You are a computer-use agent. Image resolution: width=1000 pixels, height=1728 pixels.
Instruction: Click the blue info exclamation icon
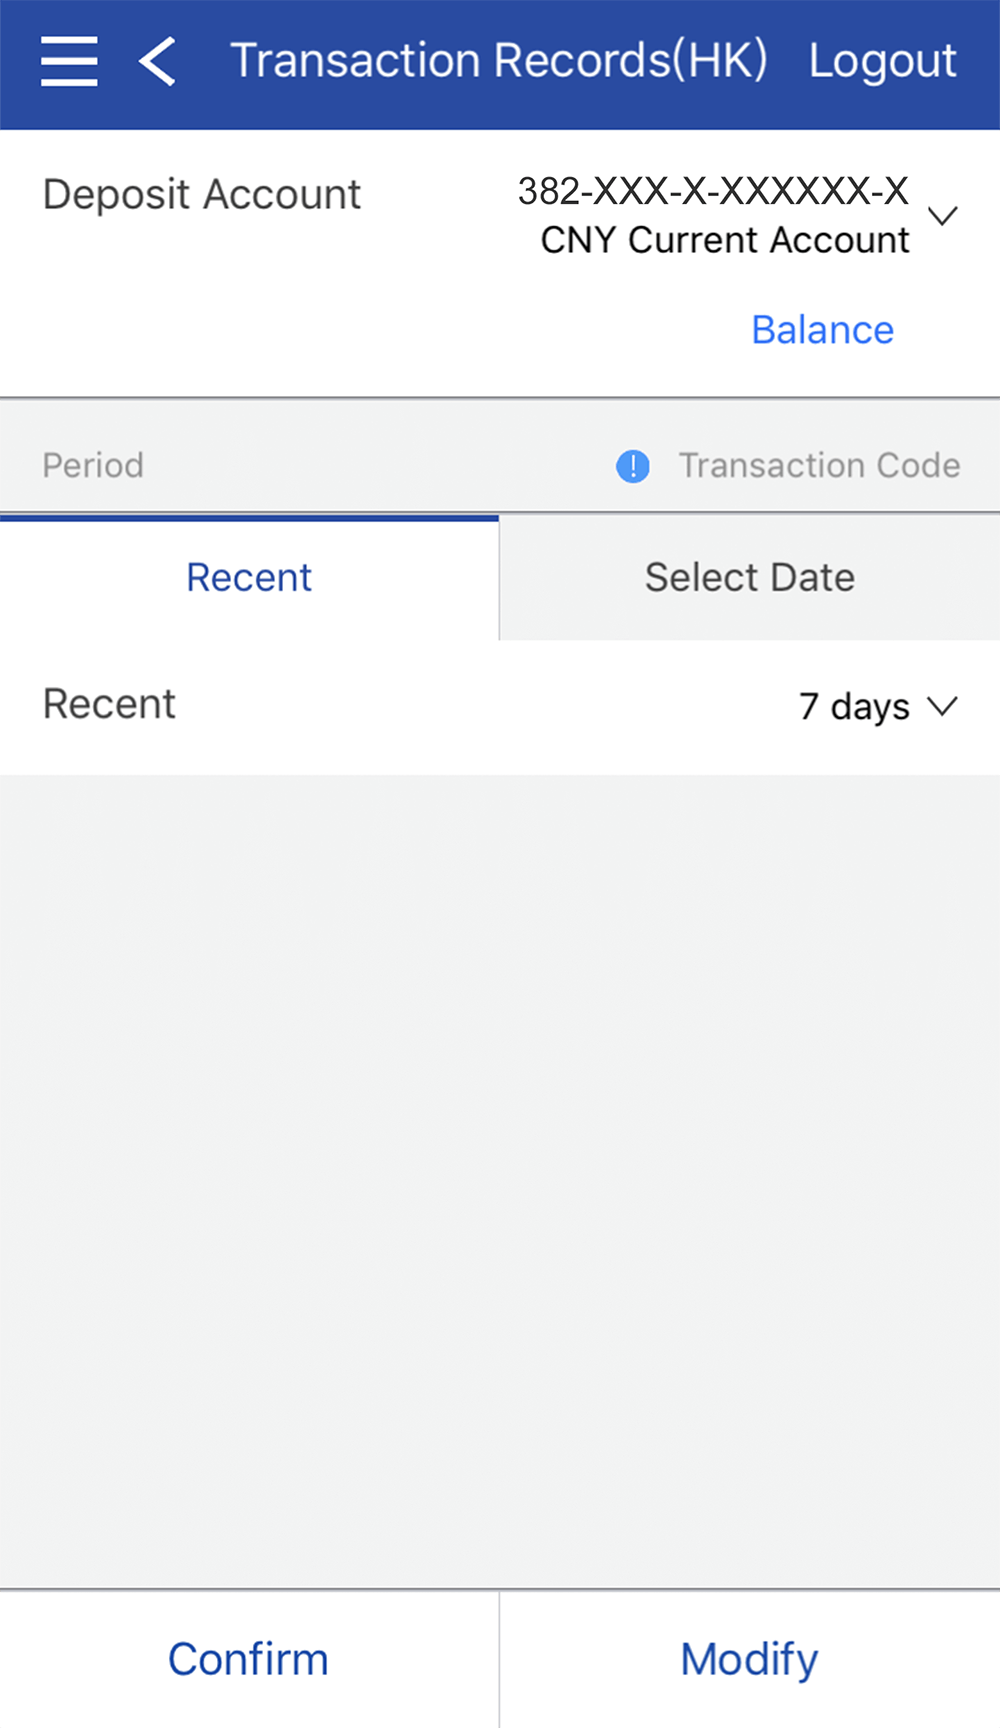coord(632,466)
